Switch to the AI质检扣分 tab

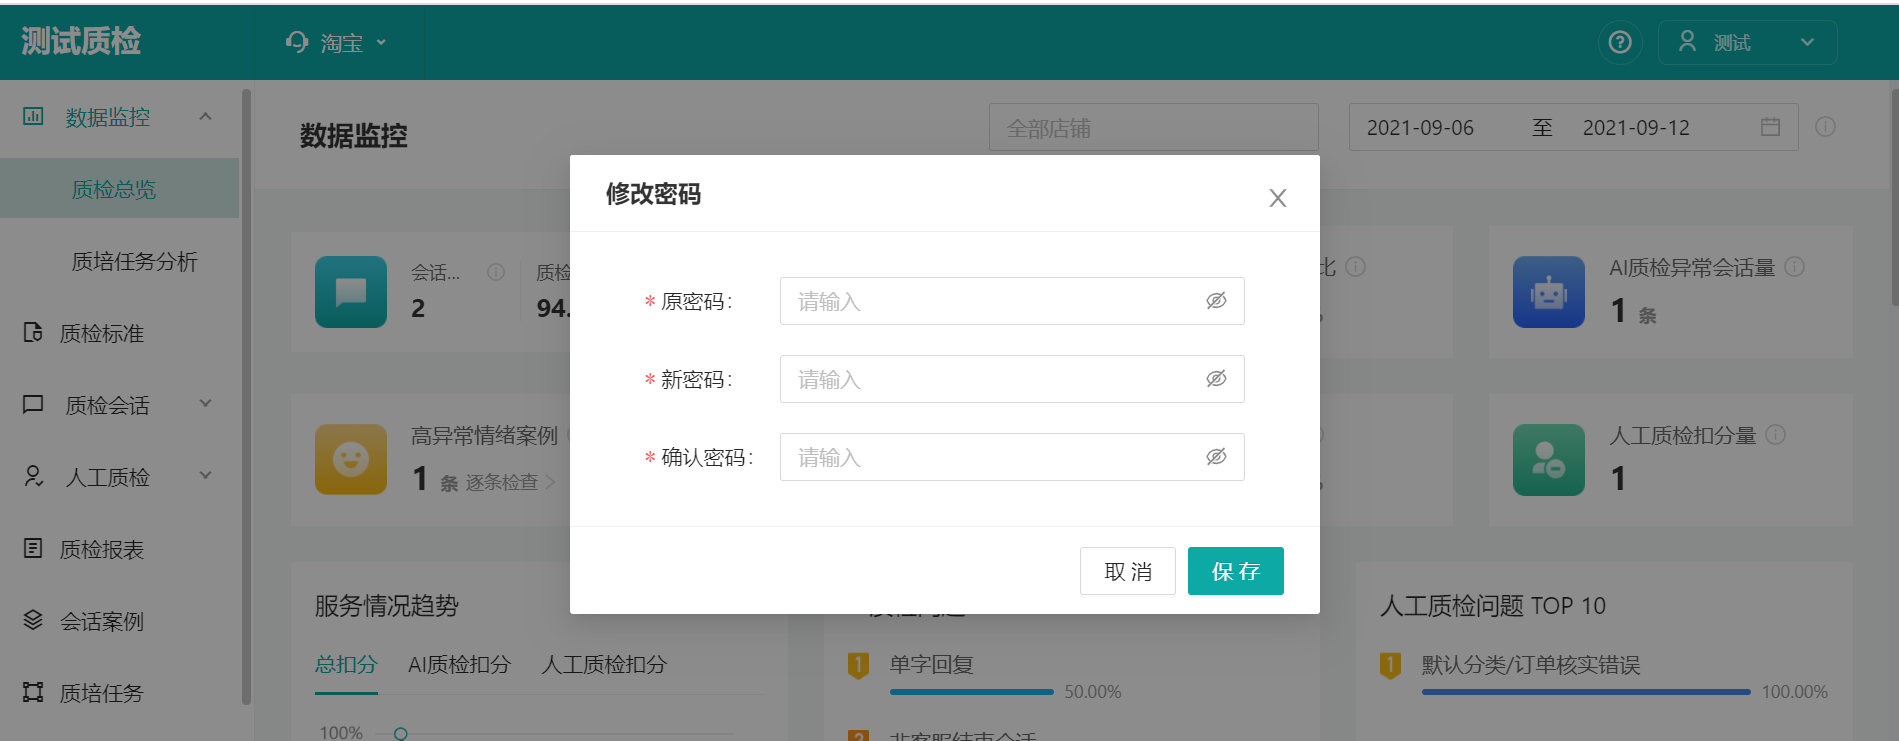[459, 664]
